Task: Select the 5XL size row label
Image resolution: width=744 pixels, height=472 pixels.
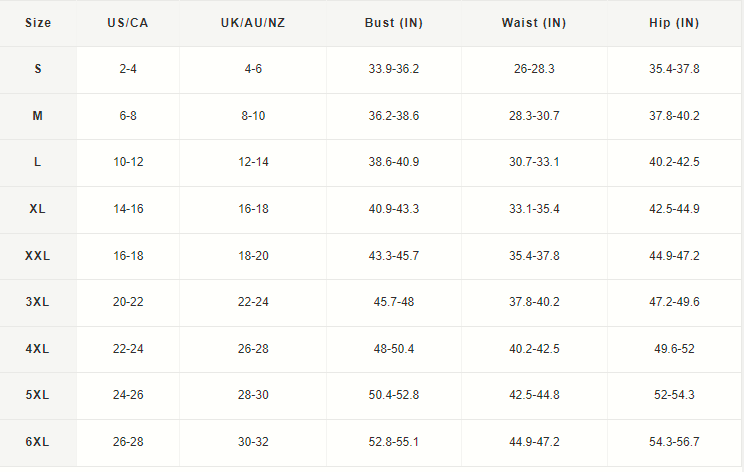Action: coord(37,395)
